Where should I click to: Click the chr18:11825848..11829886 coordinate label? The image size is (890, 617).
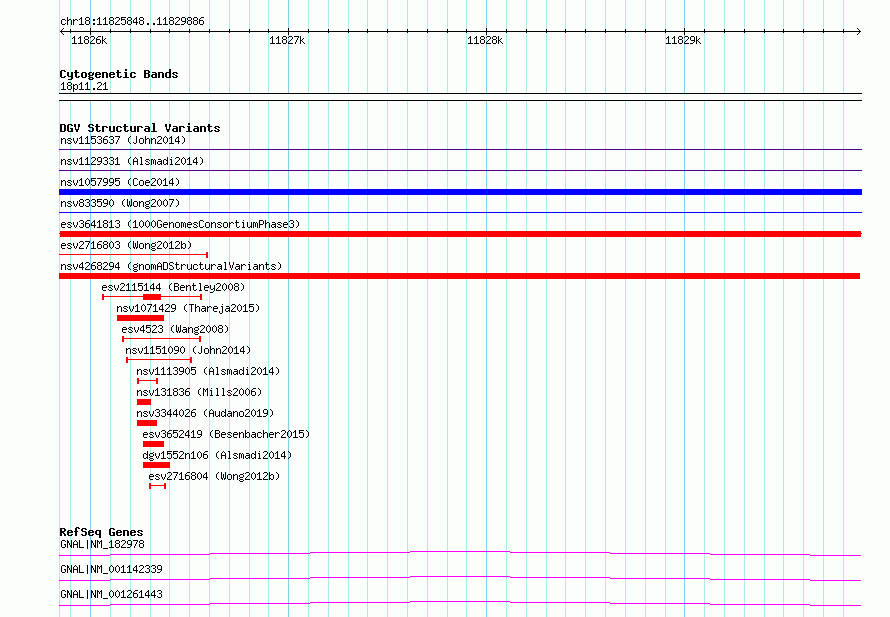click(132, 21)
